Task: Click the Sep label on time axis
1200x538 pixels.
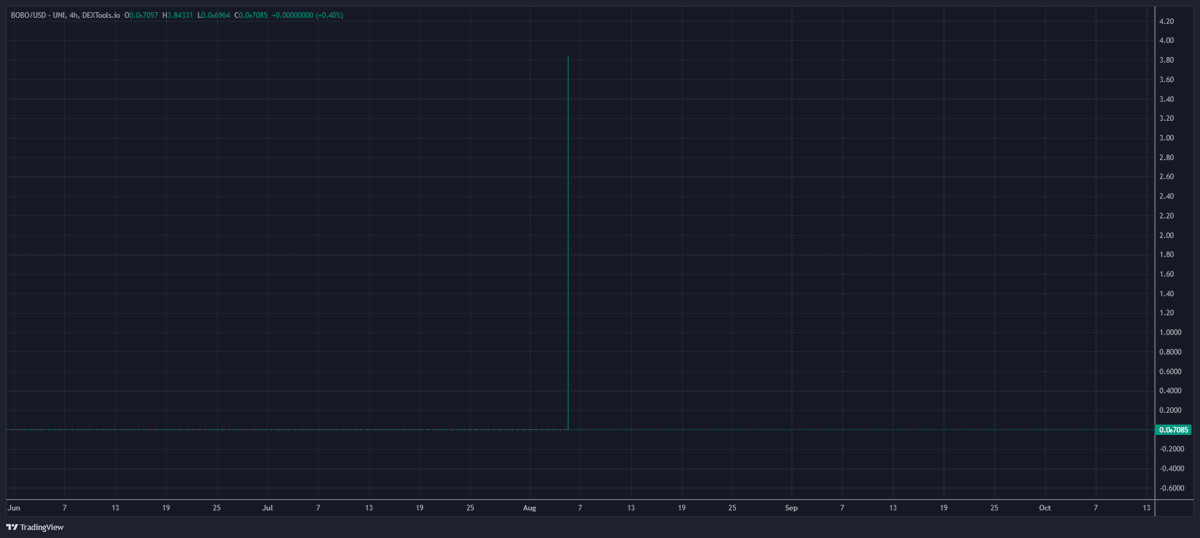Action: pyautogui.click(x=791, y=508)
